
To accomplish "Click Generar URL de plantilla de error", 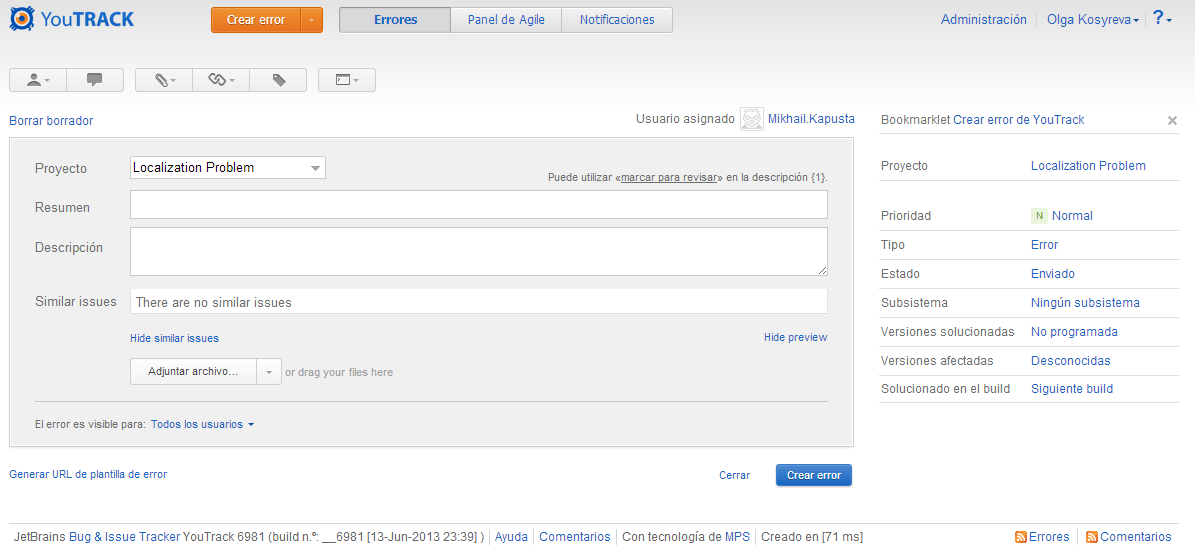I will point(88,474).
